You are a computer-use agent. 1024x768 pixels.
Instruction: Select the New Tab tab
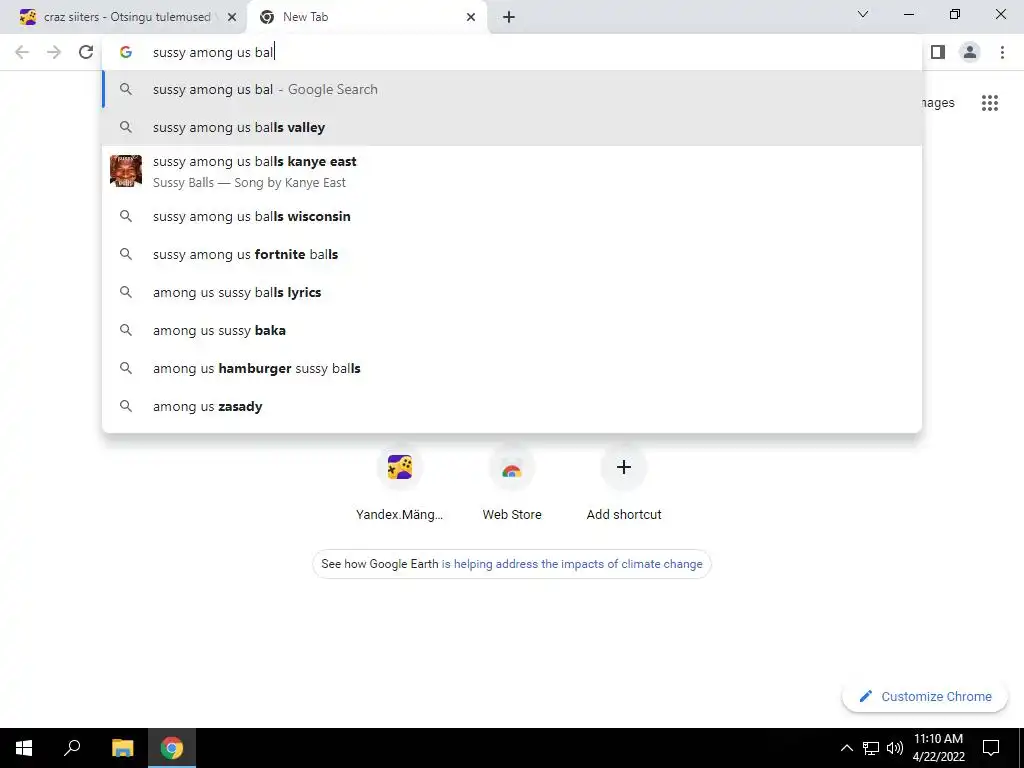tap(366, 17)
